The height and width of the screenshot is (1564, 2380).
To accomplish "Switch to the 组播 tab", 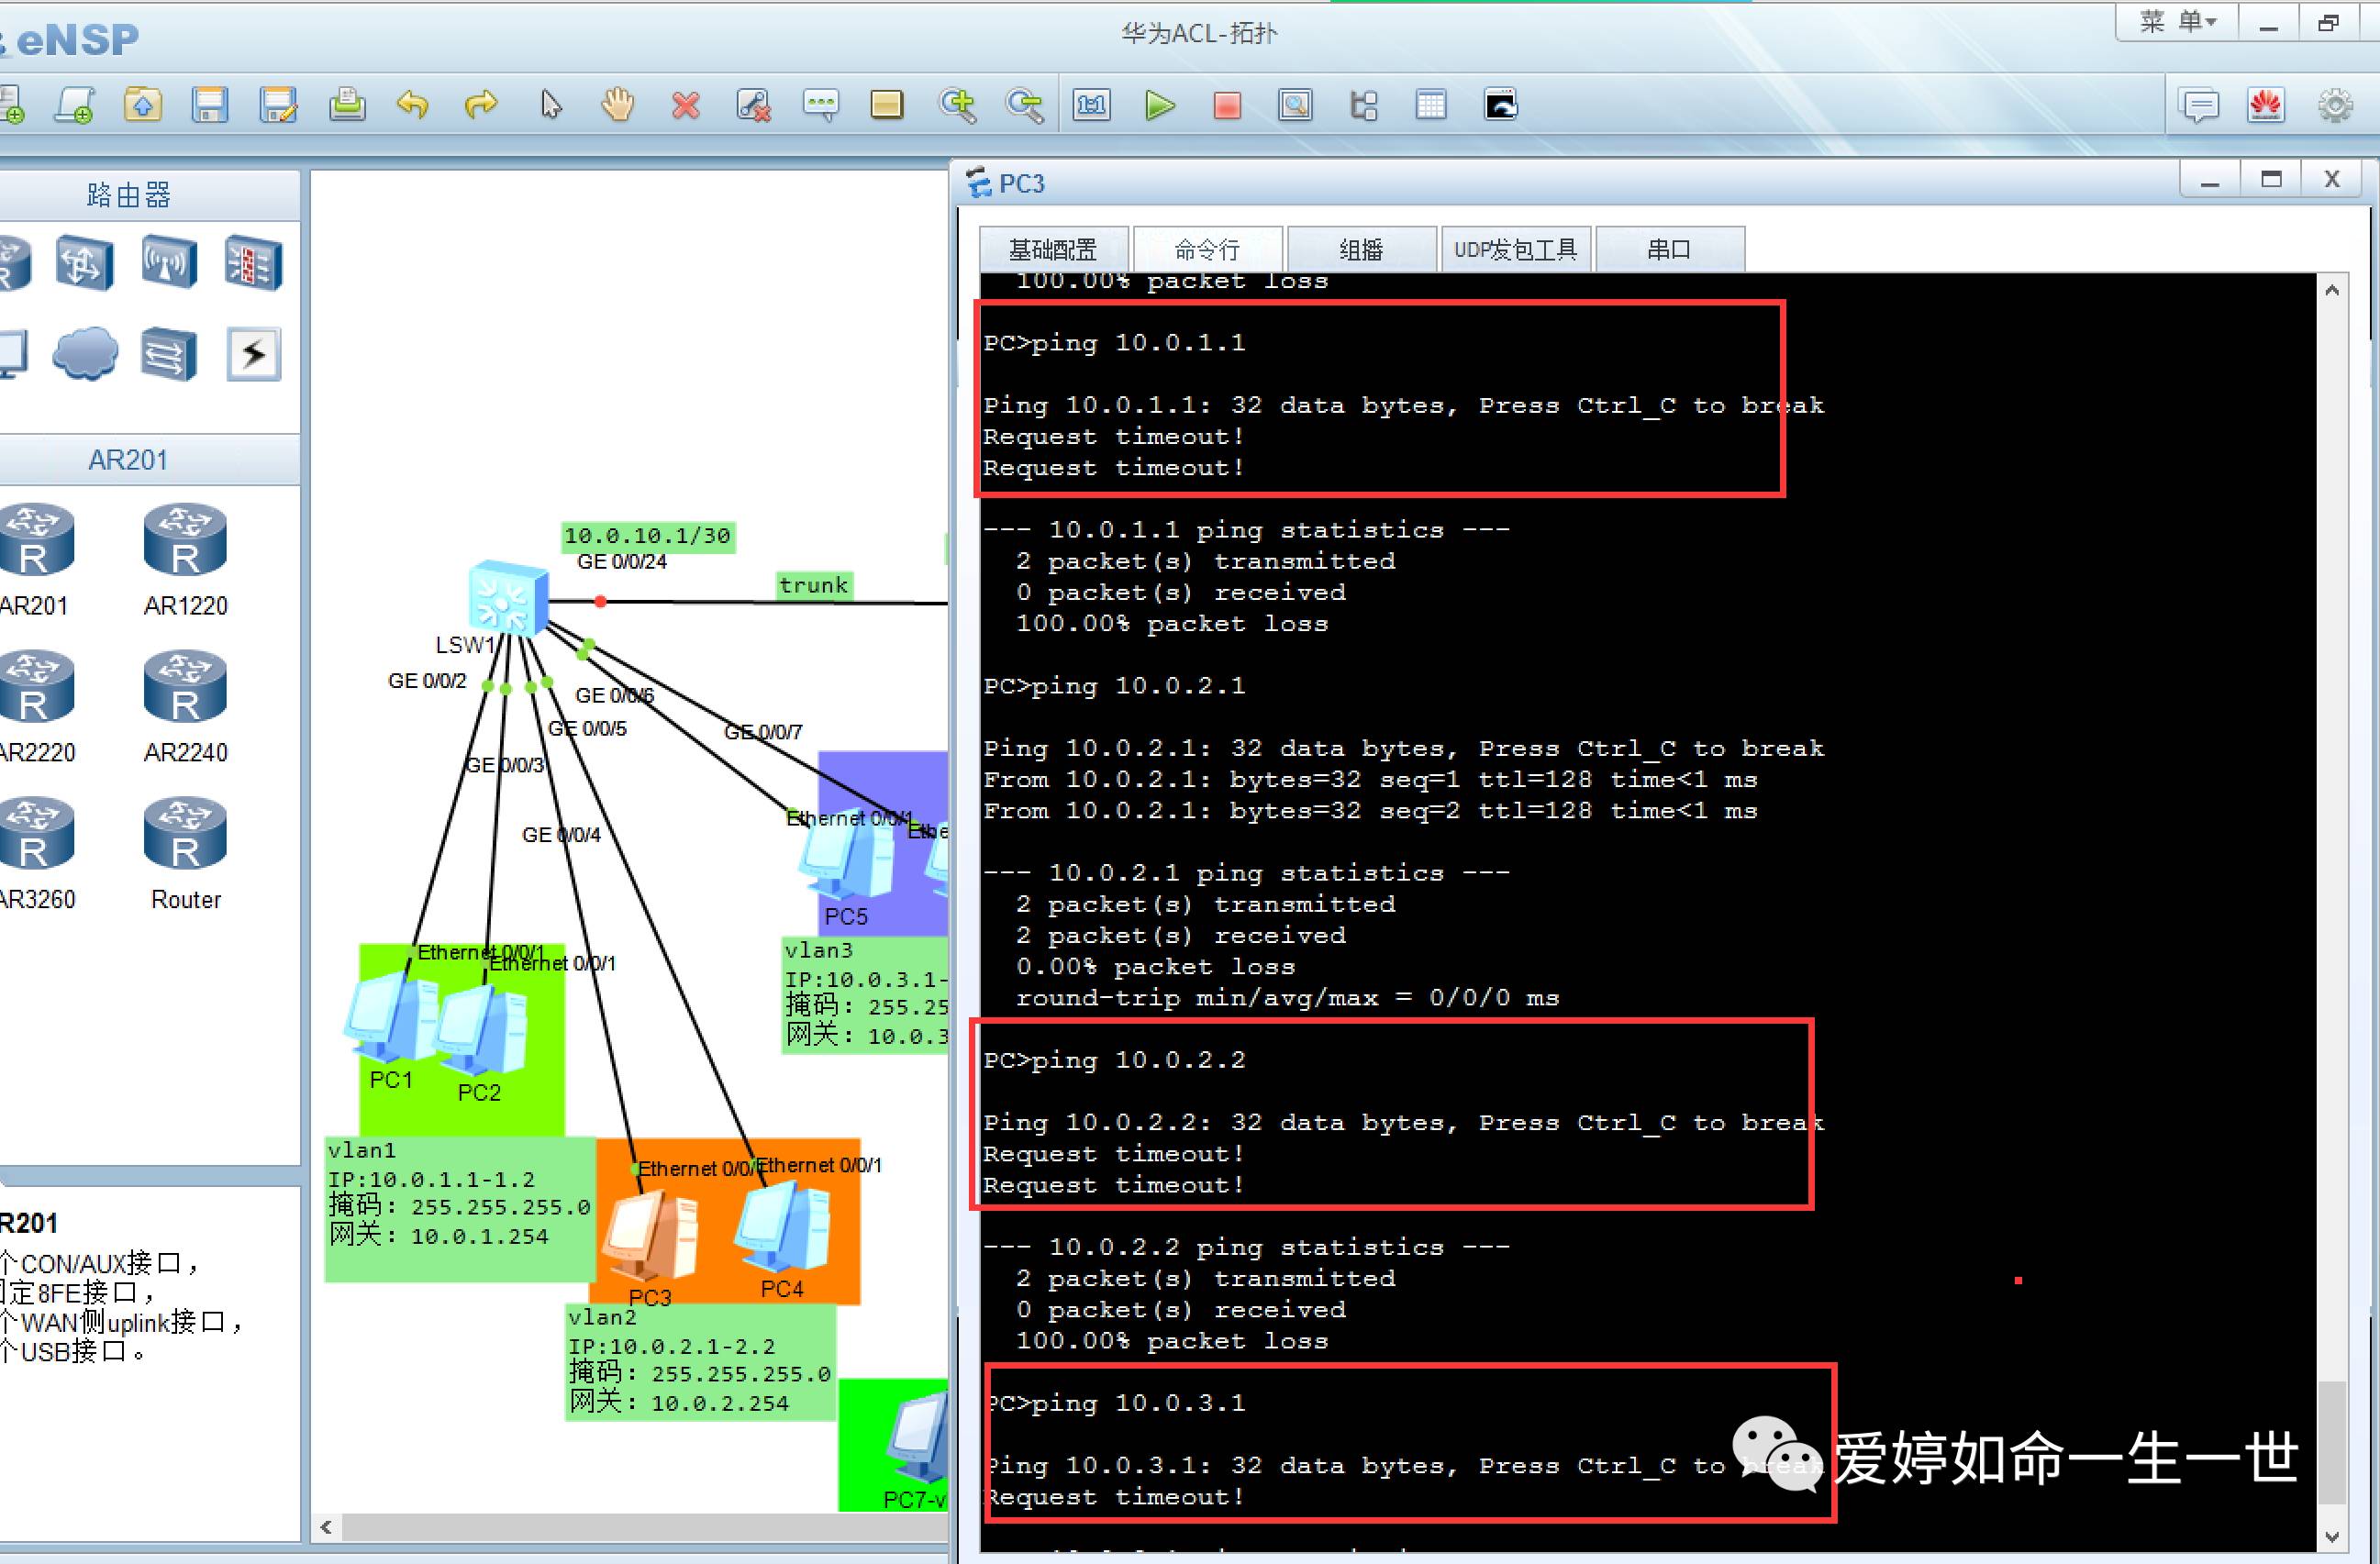I will click(1361, 249).
